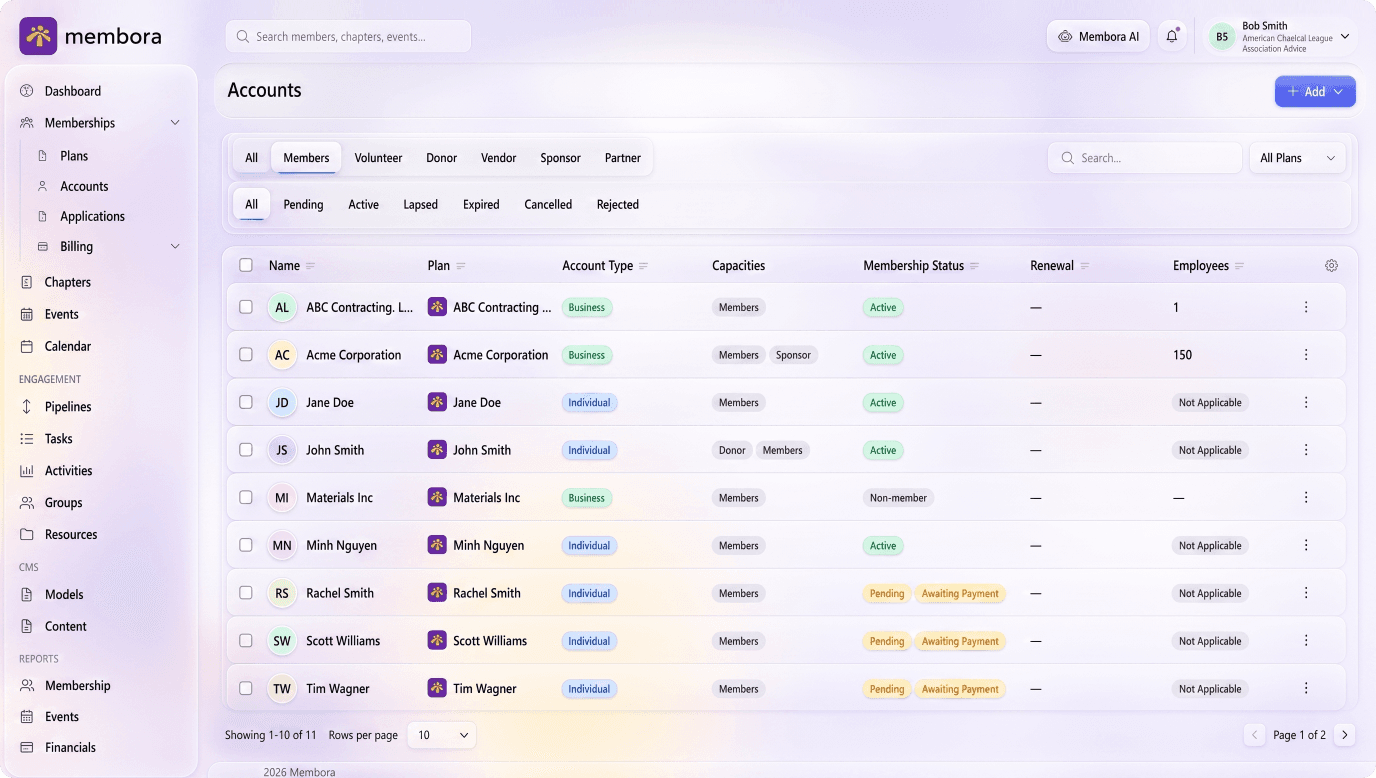Image resolution: width=1376 pixels, height=778 pixels.
Task: Switch to the Volunteer tab
Action: 378,158
